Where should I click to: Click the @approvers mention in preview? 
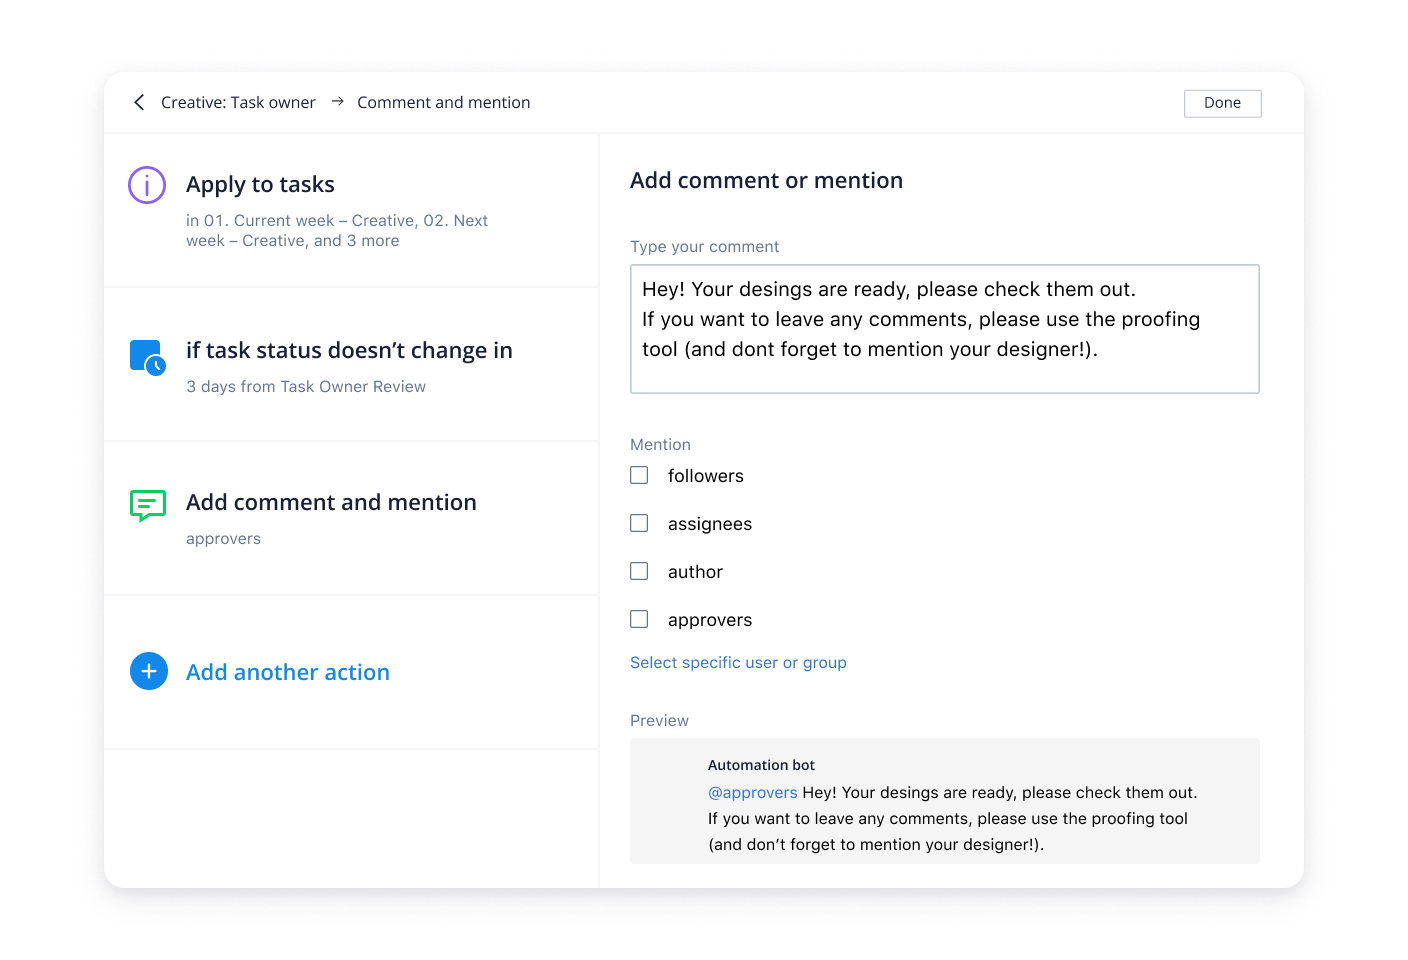(752, 792)
